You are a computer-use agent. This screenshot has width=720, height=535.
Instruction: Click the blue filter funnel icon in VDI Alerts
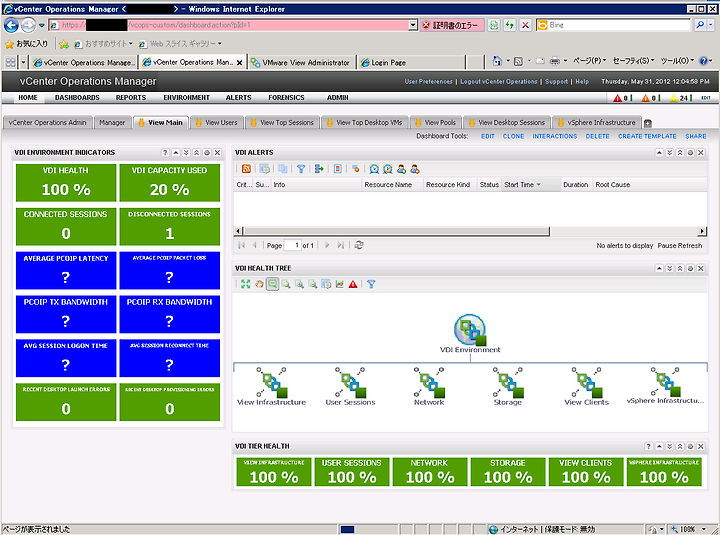[301, 169]
